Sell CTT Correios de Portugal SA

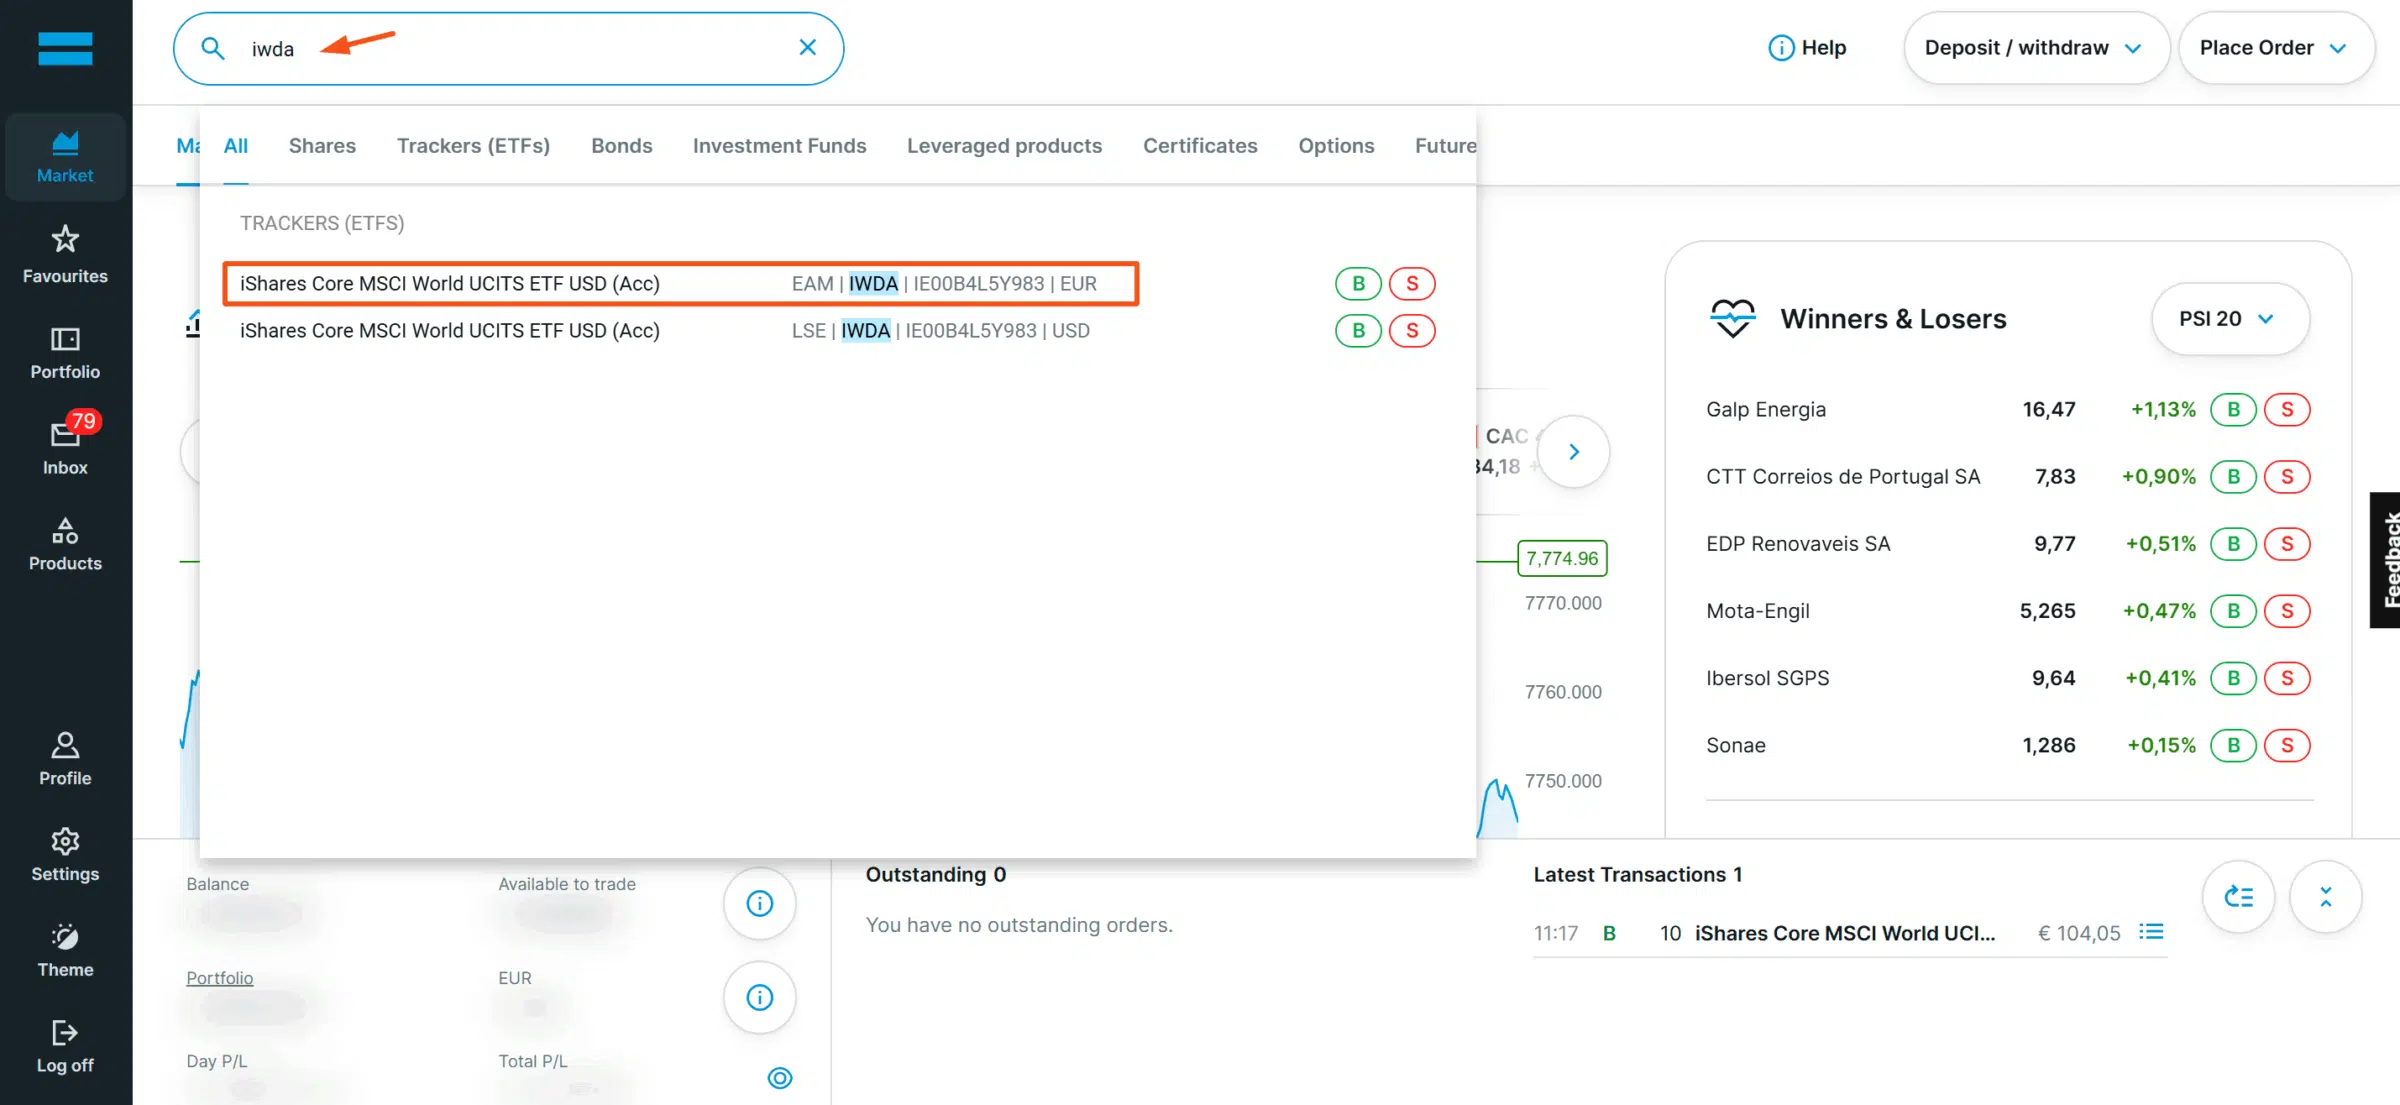click(x=2287, y=476)
